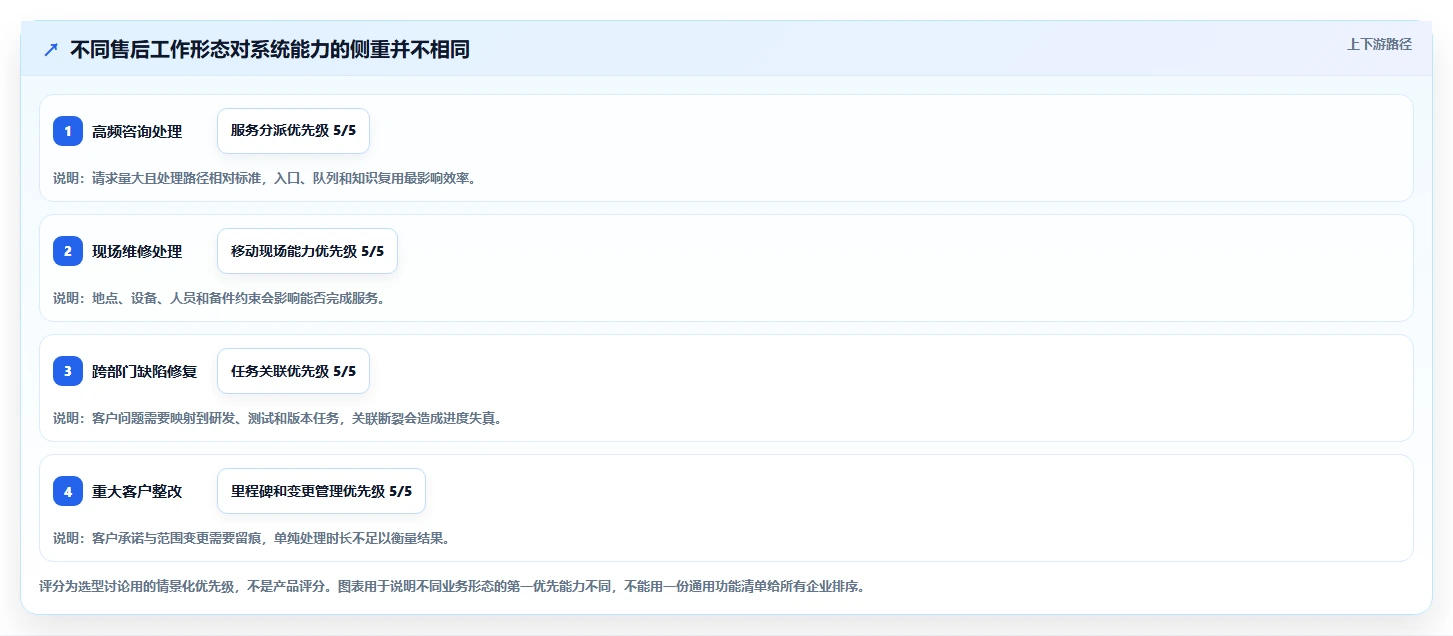Click the description starting 说明：客户问题需要映射
The image size is (1453, 636).
coord(278,418)
